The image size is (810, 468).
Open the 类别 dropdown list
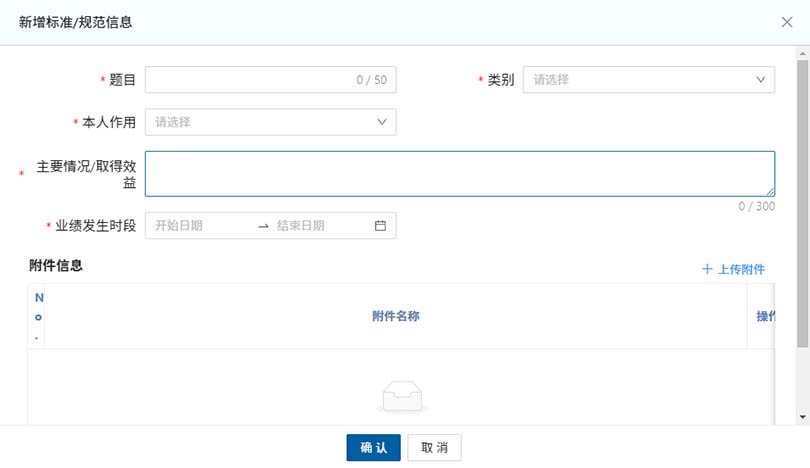tap(648, 80)
